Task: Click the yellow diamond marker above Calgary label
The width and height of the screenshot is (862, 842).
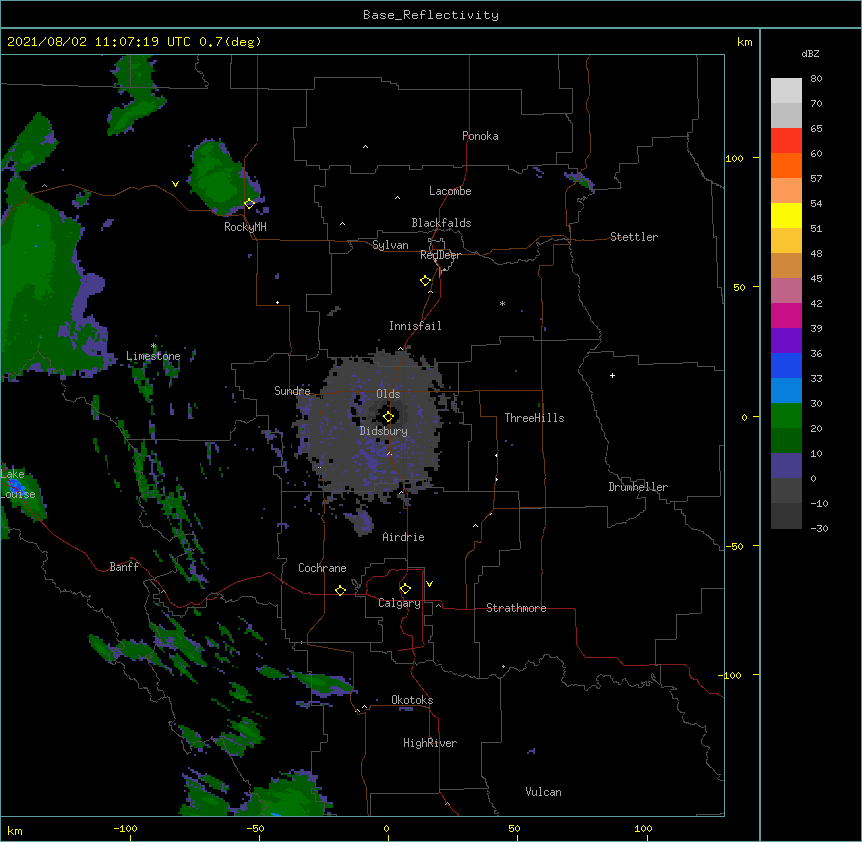Action: pos(405,589)
